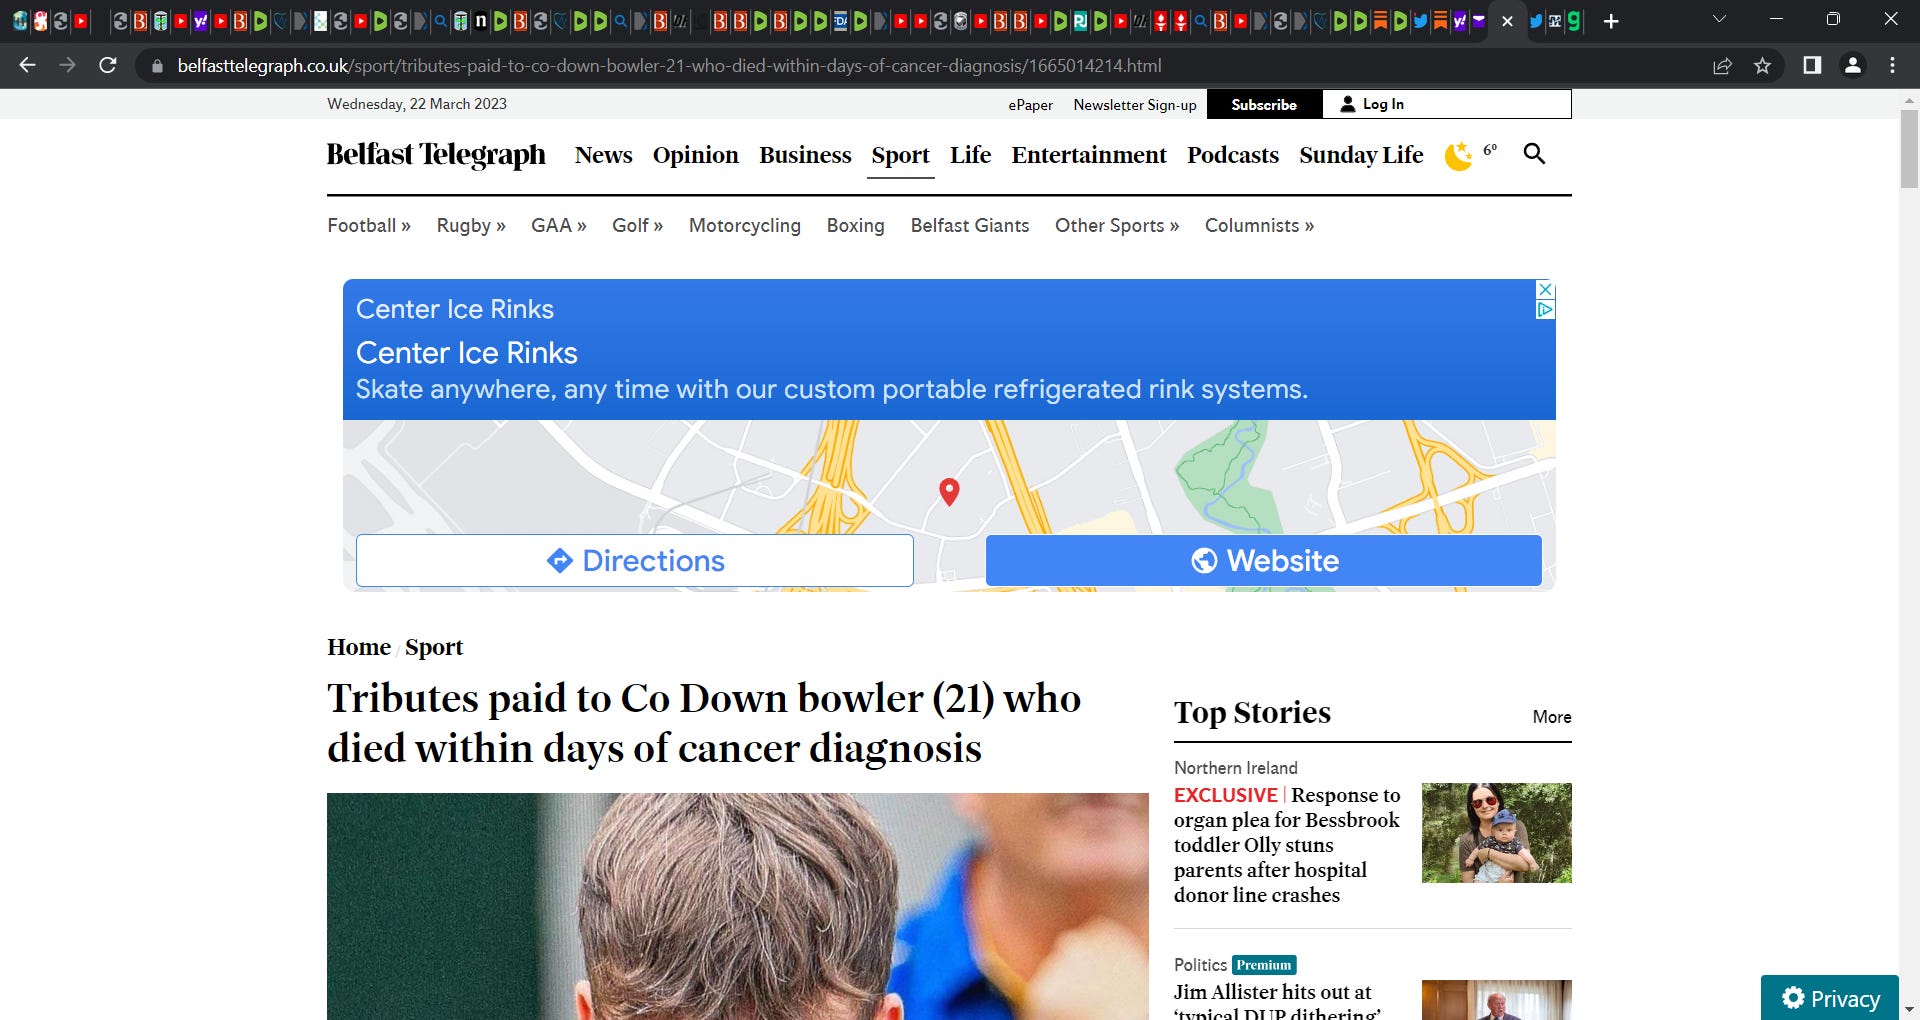The width and height of the screenshot is (1920, 1020).
Task: Expand the Football submenu
Action: [x=369, y=226]
